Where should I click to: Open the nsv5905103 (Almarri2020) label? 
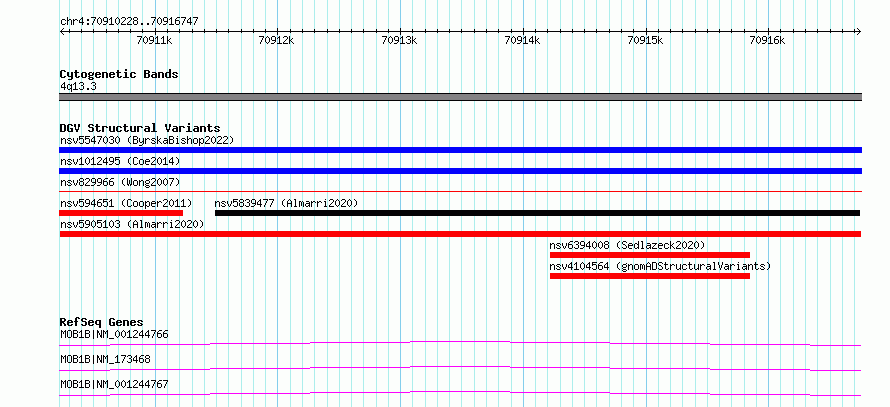(x=132, y=224)
